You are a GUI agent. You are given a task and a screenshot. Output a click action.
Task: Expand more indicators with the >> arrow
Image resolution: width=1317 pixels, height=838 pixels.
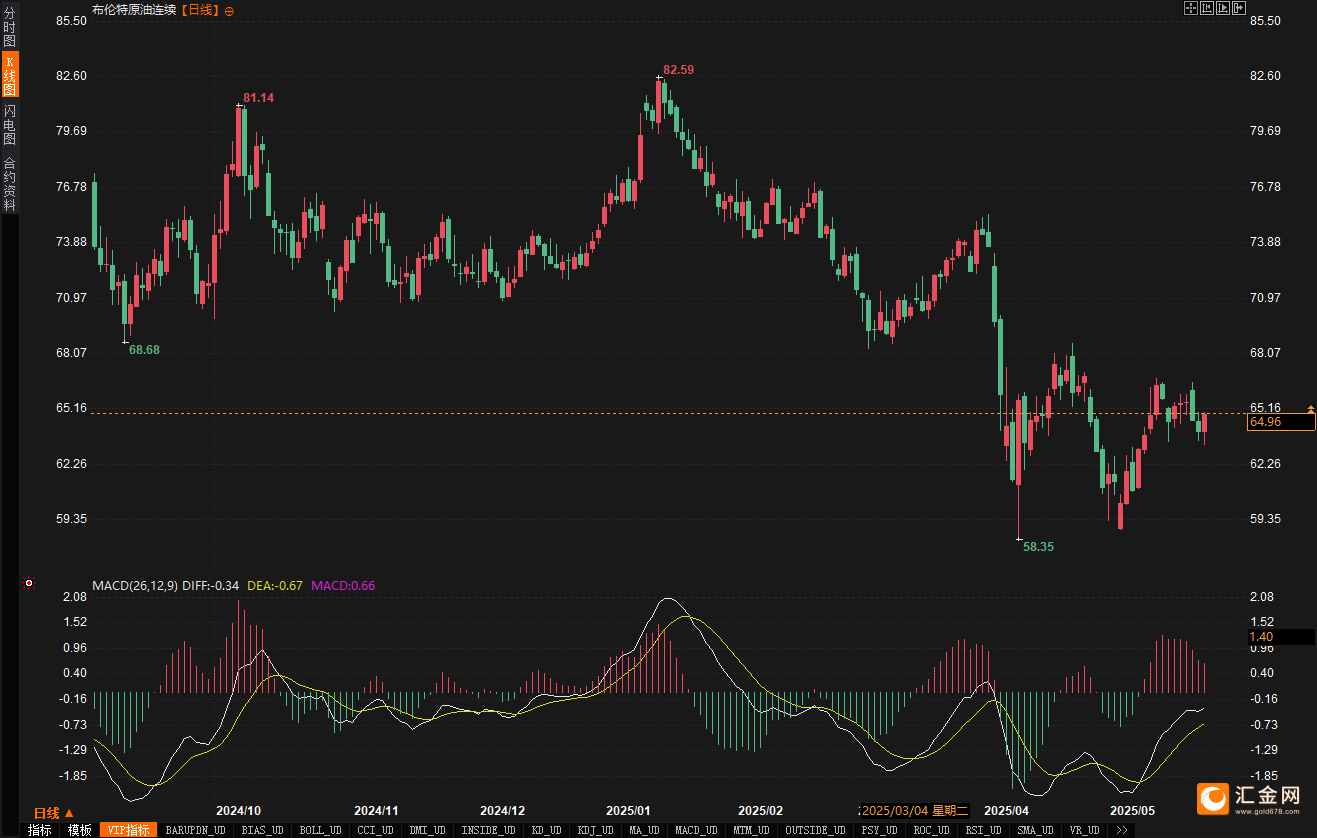tap(1122, 830)
